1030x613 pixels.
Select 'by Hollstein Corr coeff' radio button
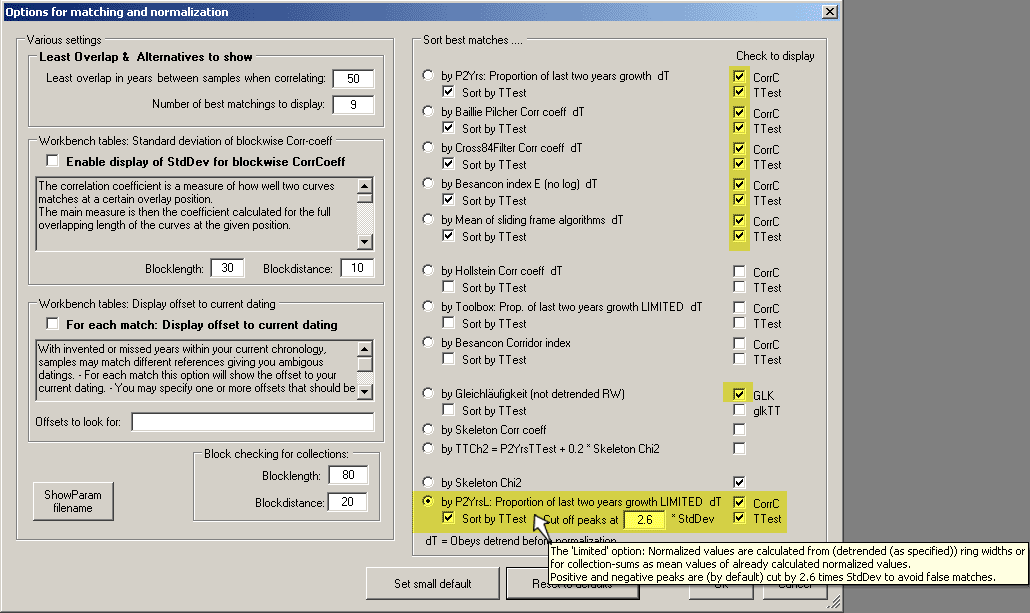[428, 270]
